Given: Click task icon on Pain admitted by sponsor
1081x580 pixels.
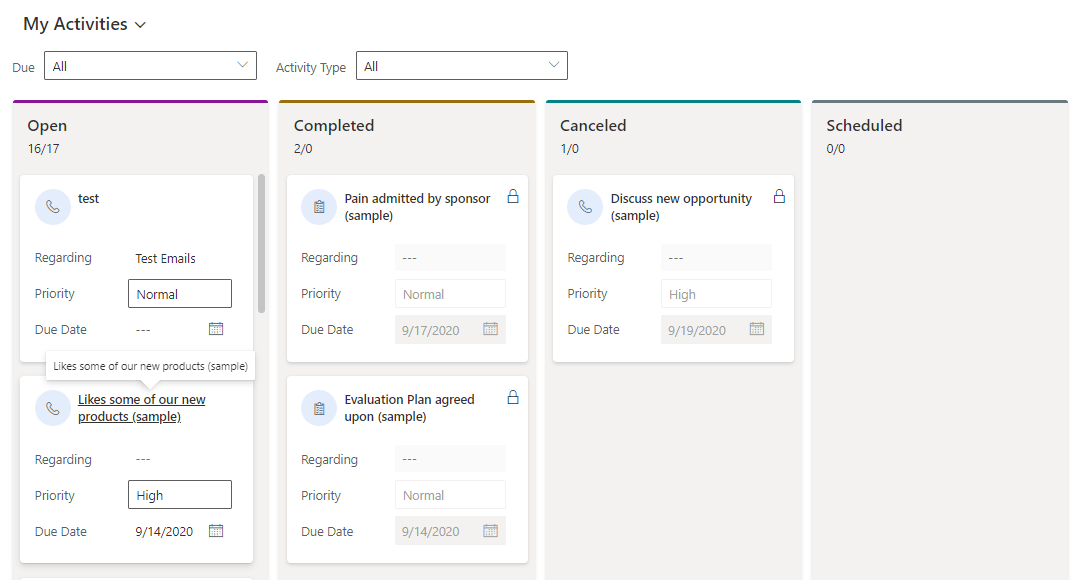Looking at the screenshot, I should (x=319, y=206).
